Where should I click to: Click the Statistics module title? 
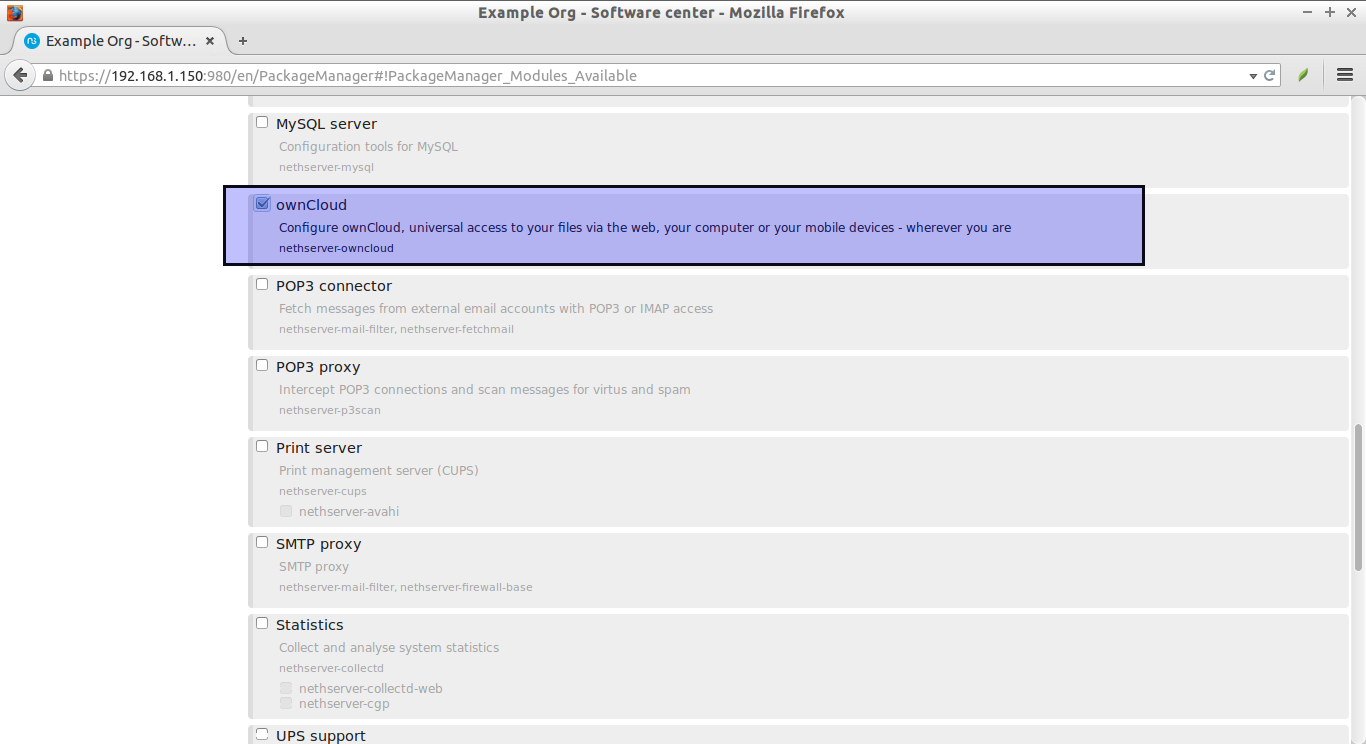pos(309,625)
